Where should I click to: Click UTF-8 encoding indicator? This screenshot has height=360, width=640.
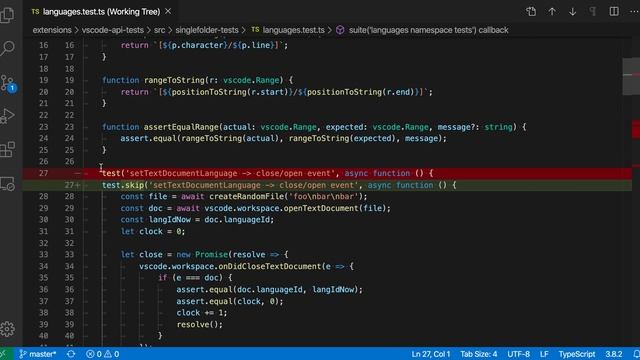pyautogui.click(x=518, y=354)
